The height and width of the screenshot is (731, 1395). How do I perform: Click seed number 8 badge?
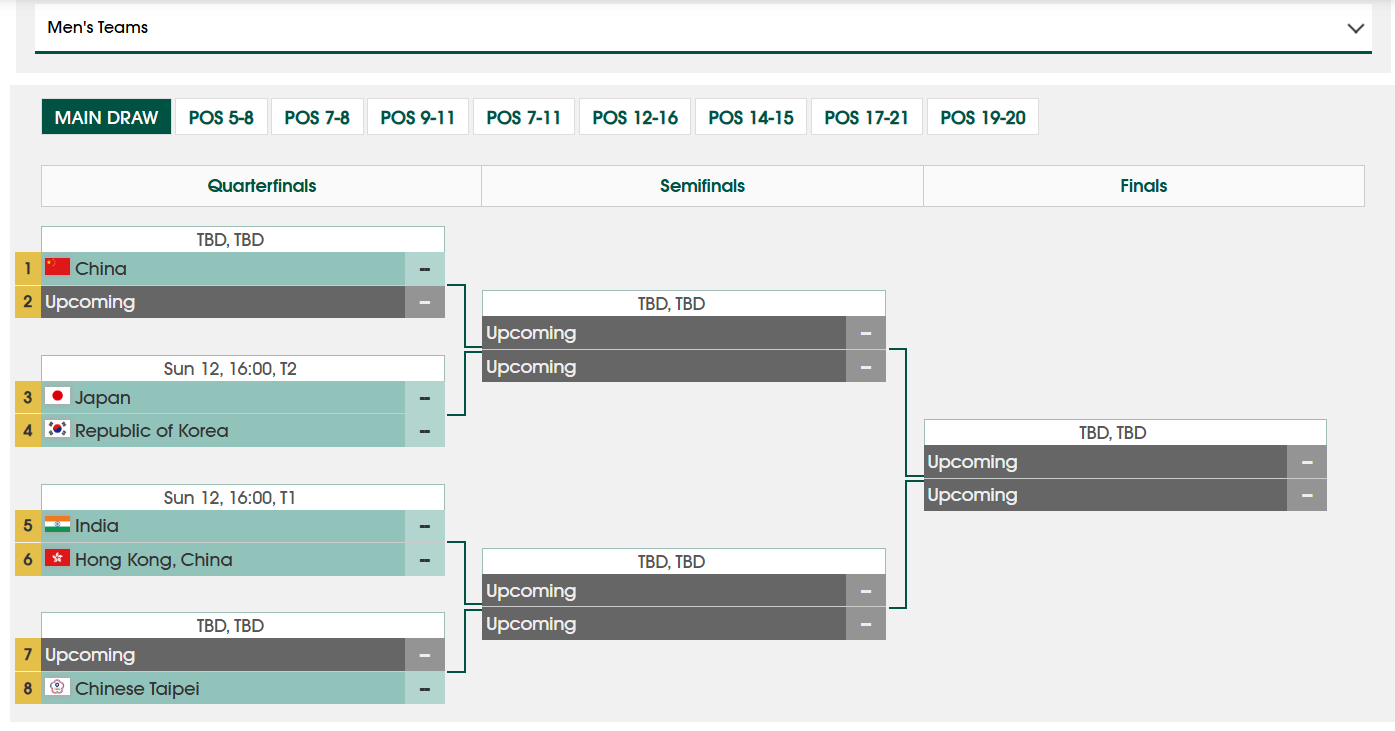coord(28,688)
